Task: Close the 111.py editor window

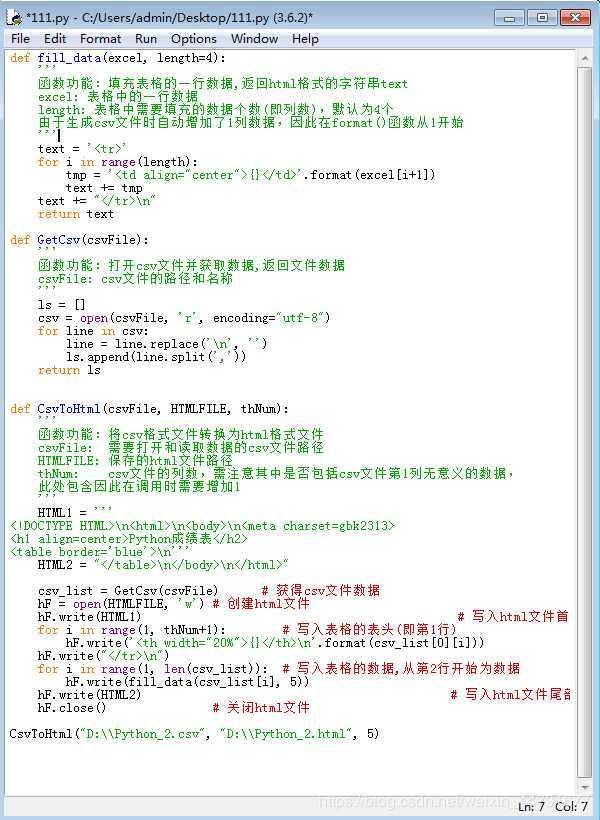Action: pyautogui.click(x=575, y=18)
